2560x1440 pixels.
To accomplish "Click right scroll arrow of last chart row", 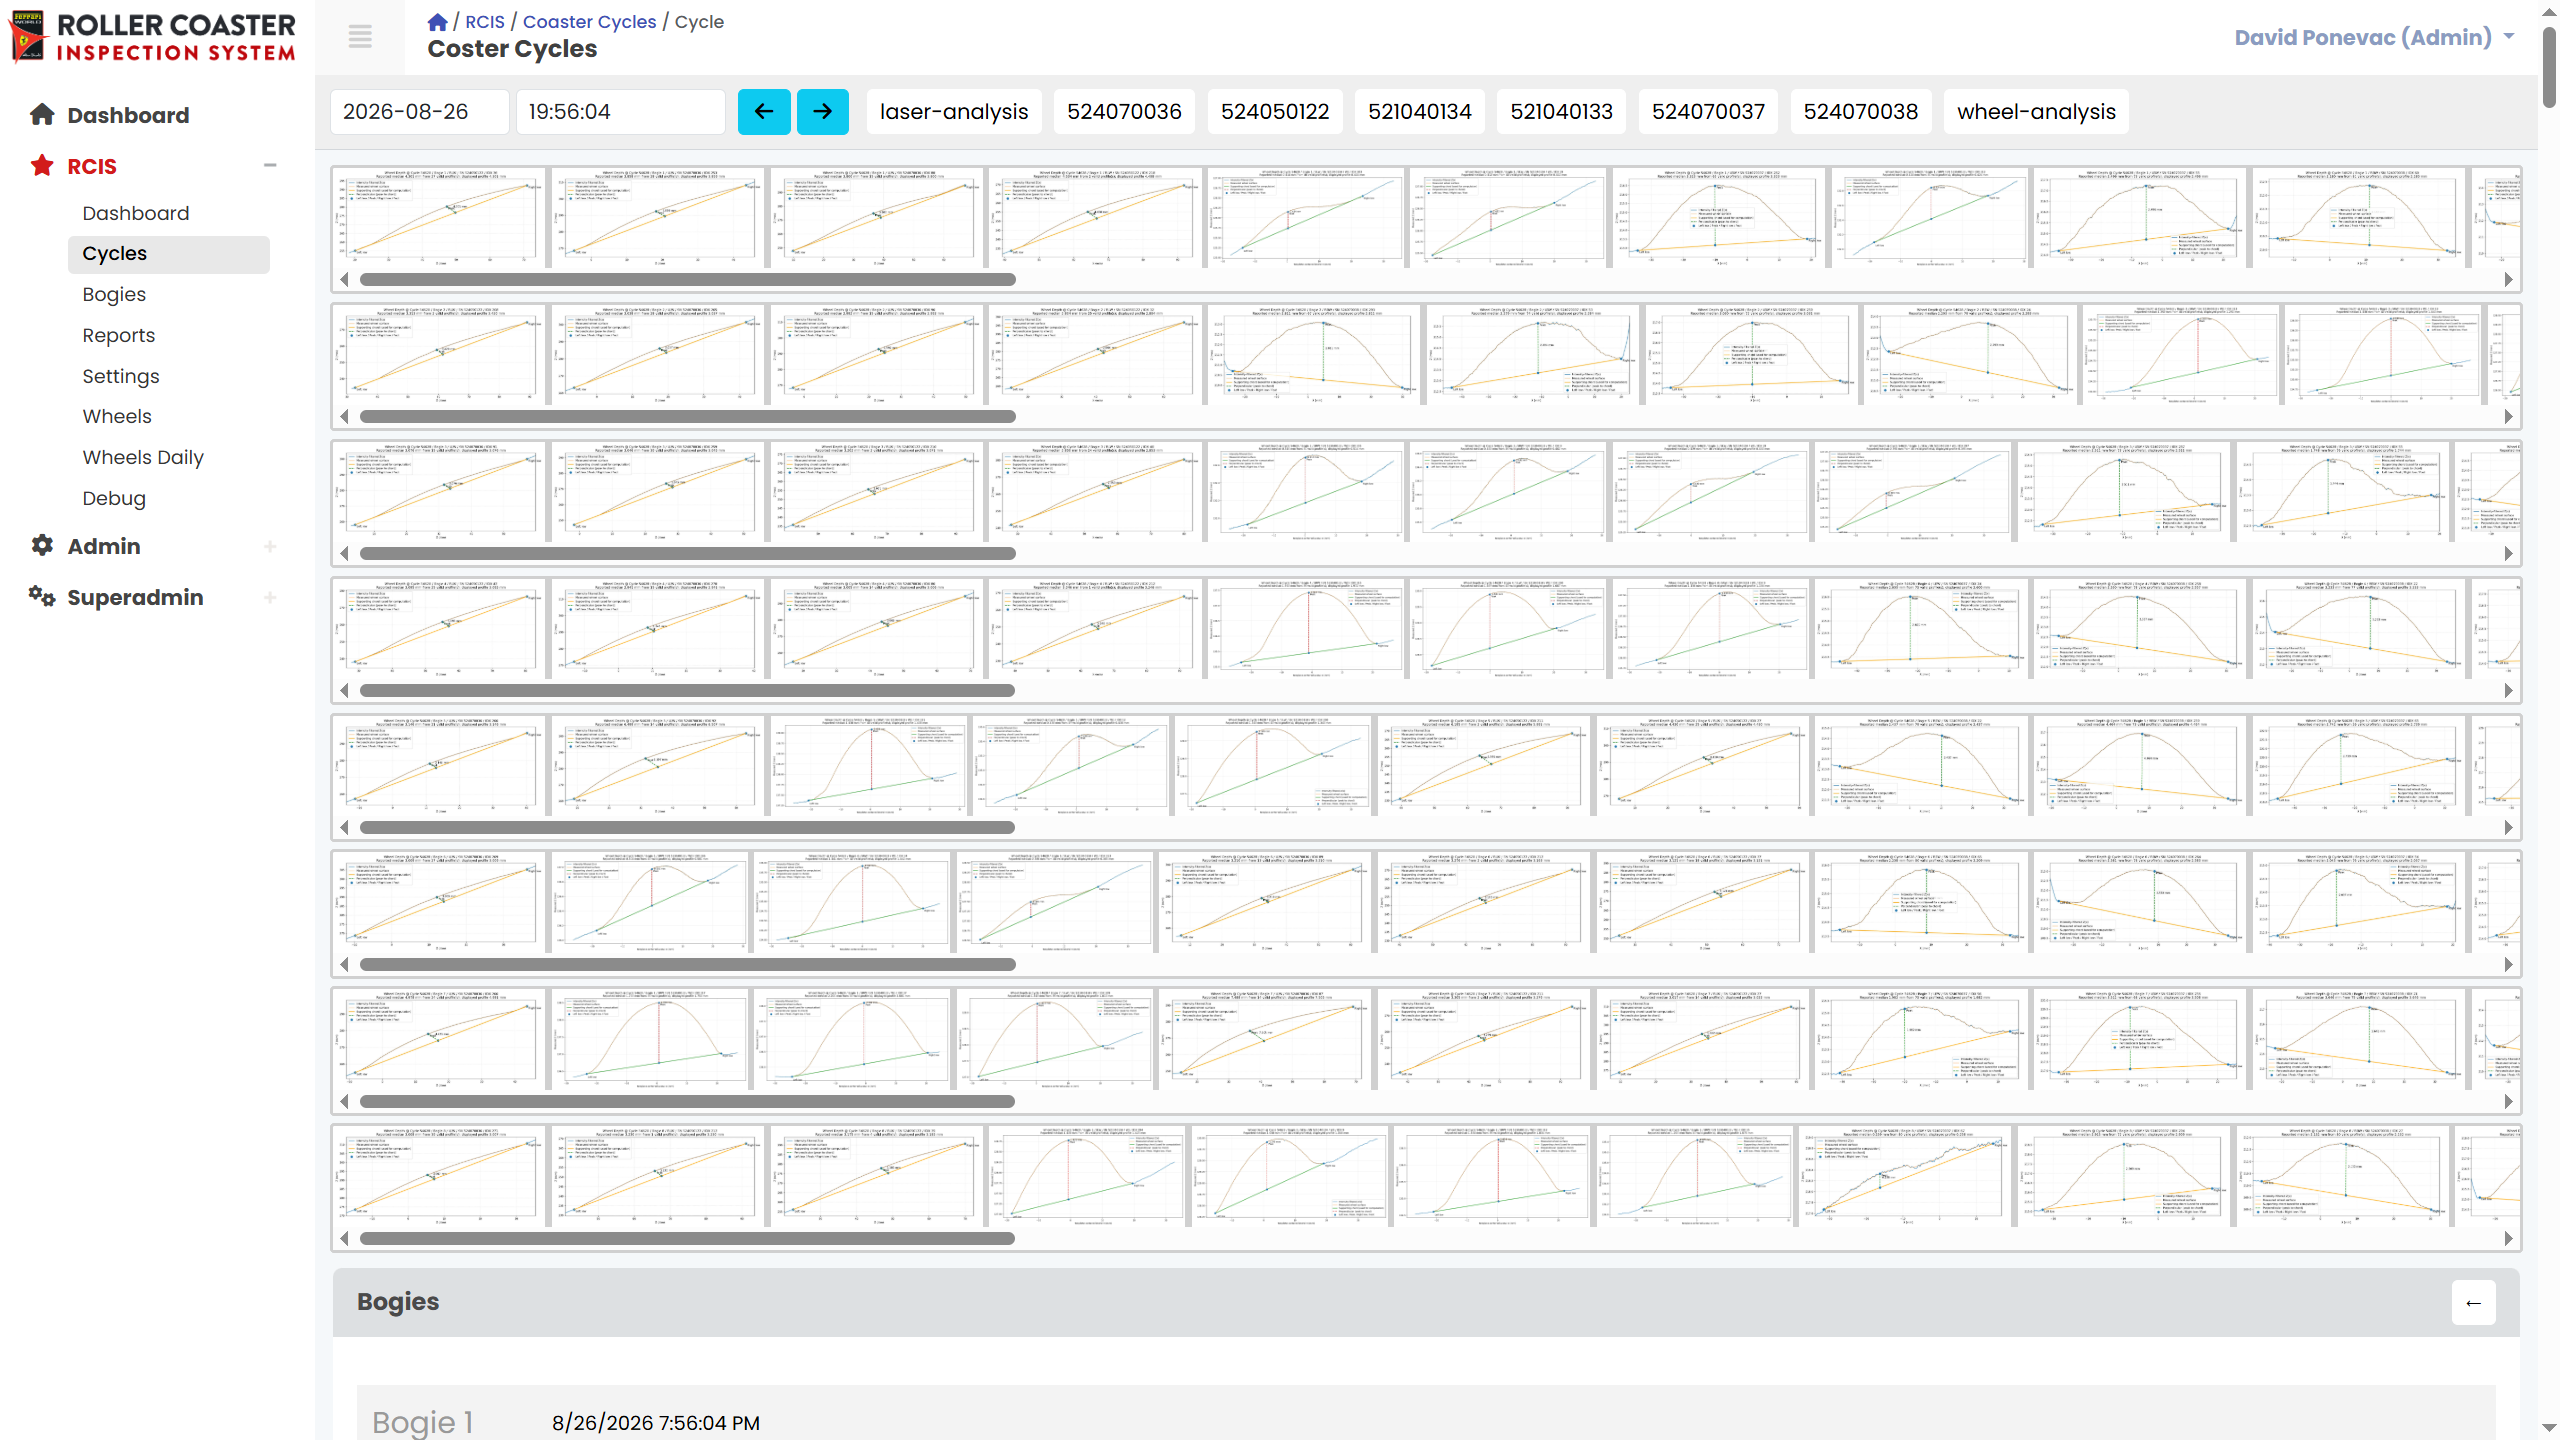I will pos(2508,1239).
